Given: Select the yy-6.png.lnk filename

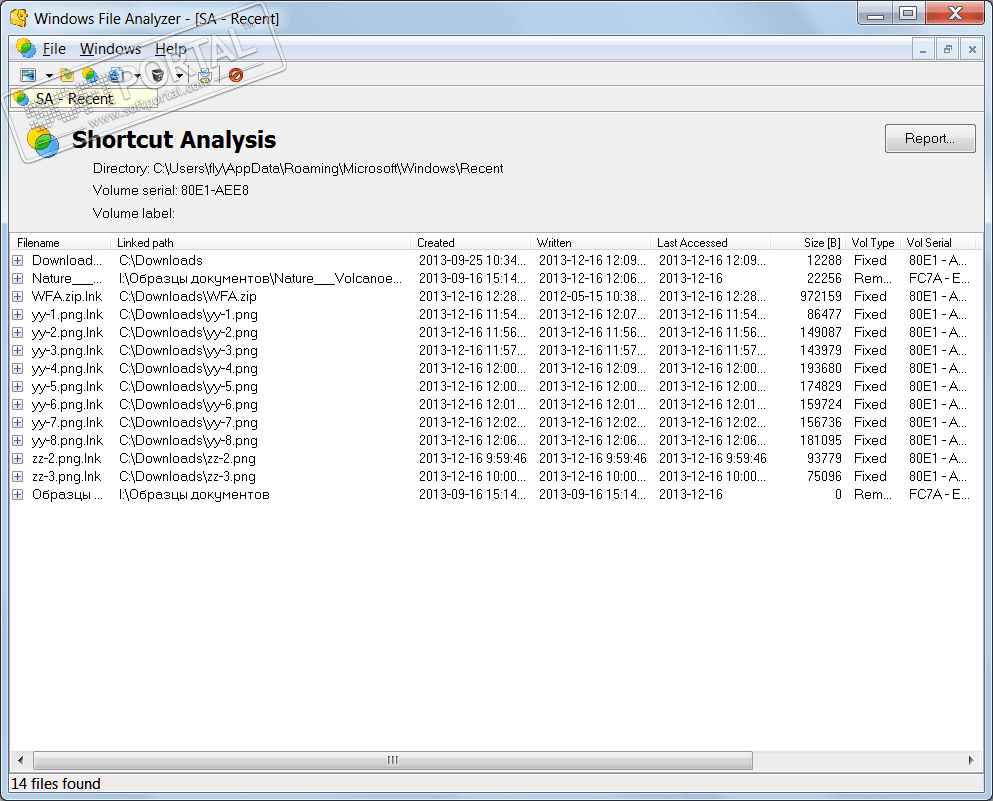Looking at the screenshot, I should pyautogui.click(x=67, y=404).
